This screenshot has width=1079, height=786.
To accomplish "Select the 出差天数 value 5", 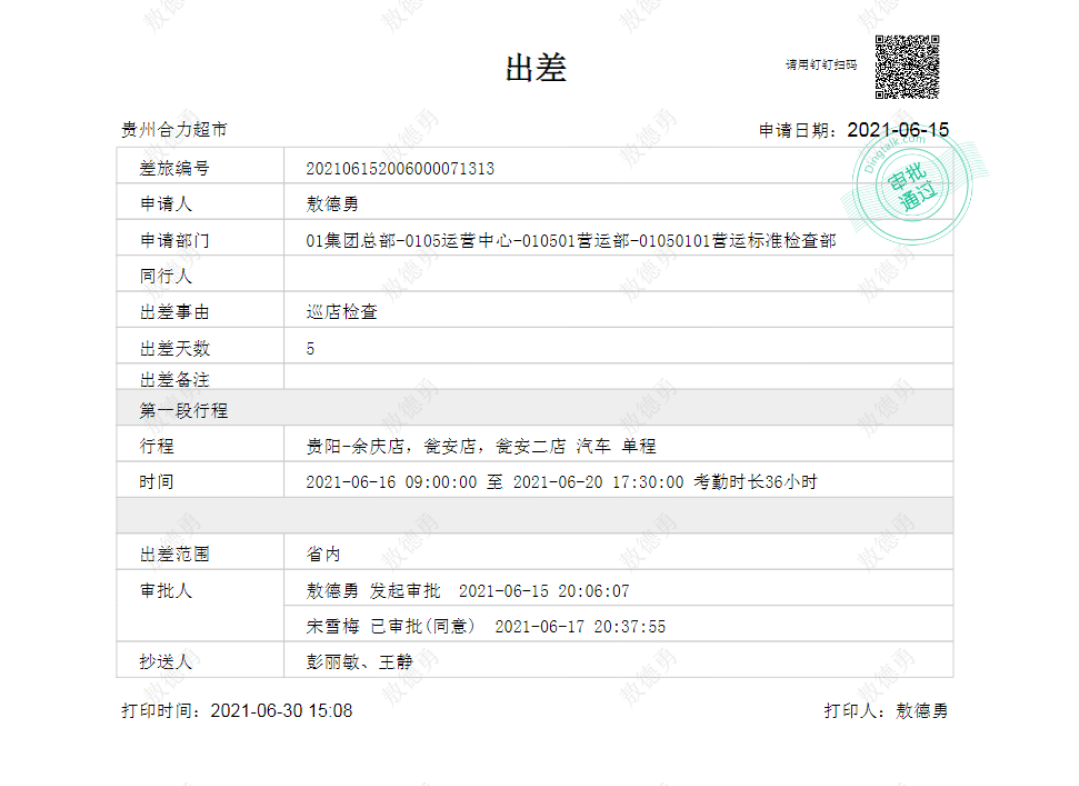I will (x=311, y=349).
